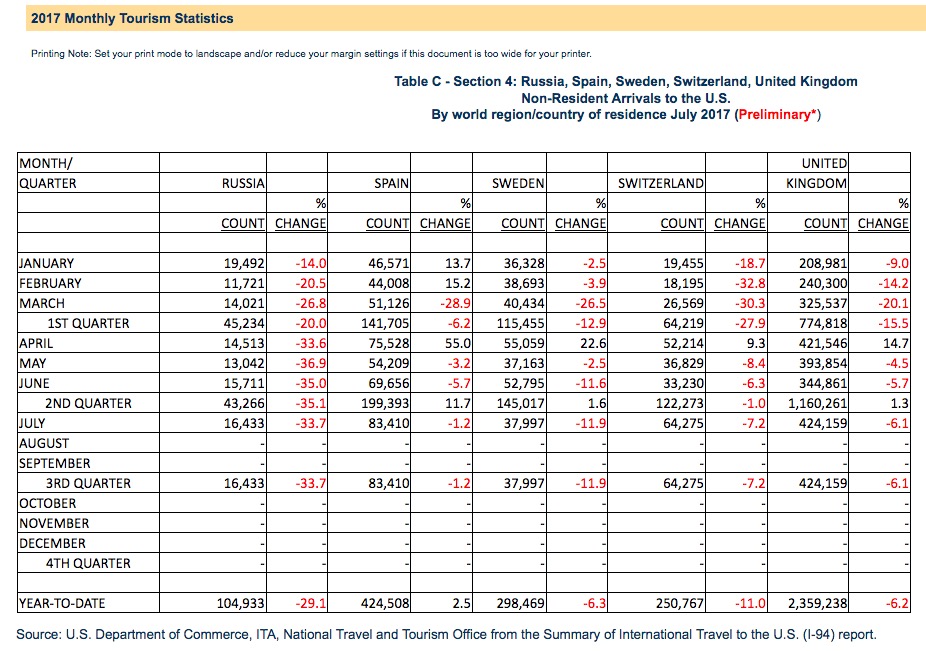Select the RUSSIA column header
926x651 pixels.
click(x=243, y=183)
